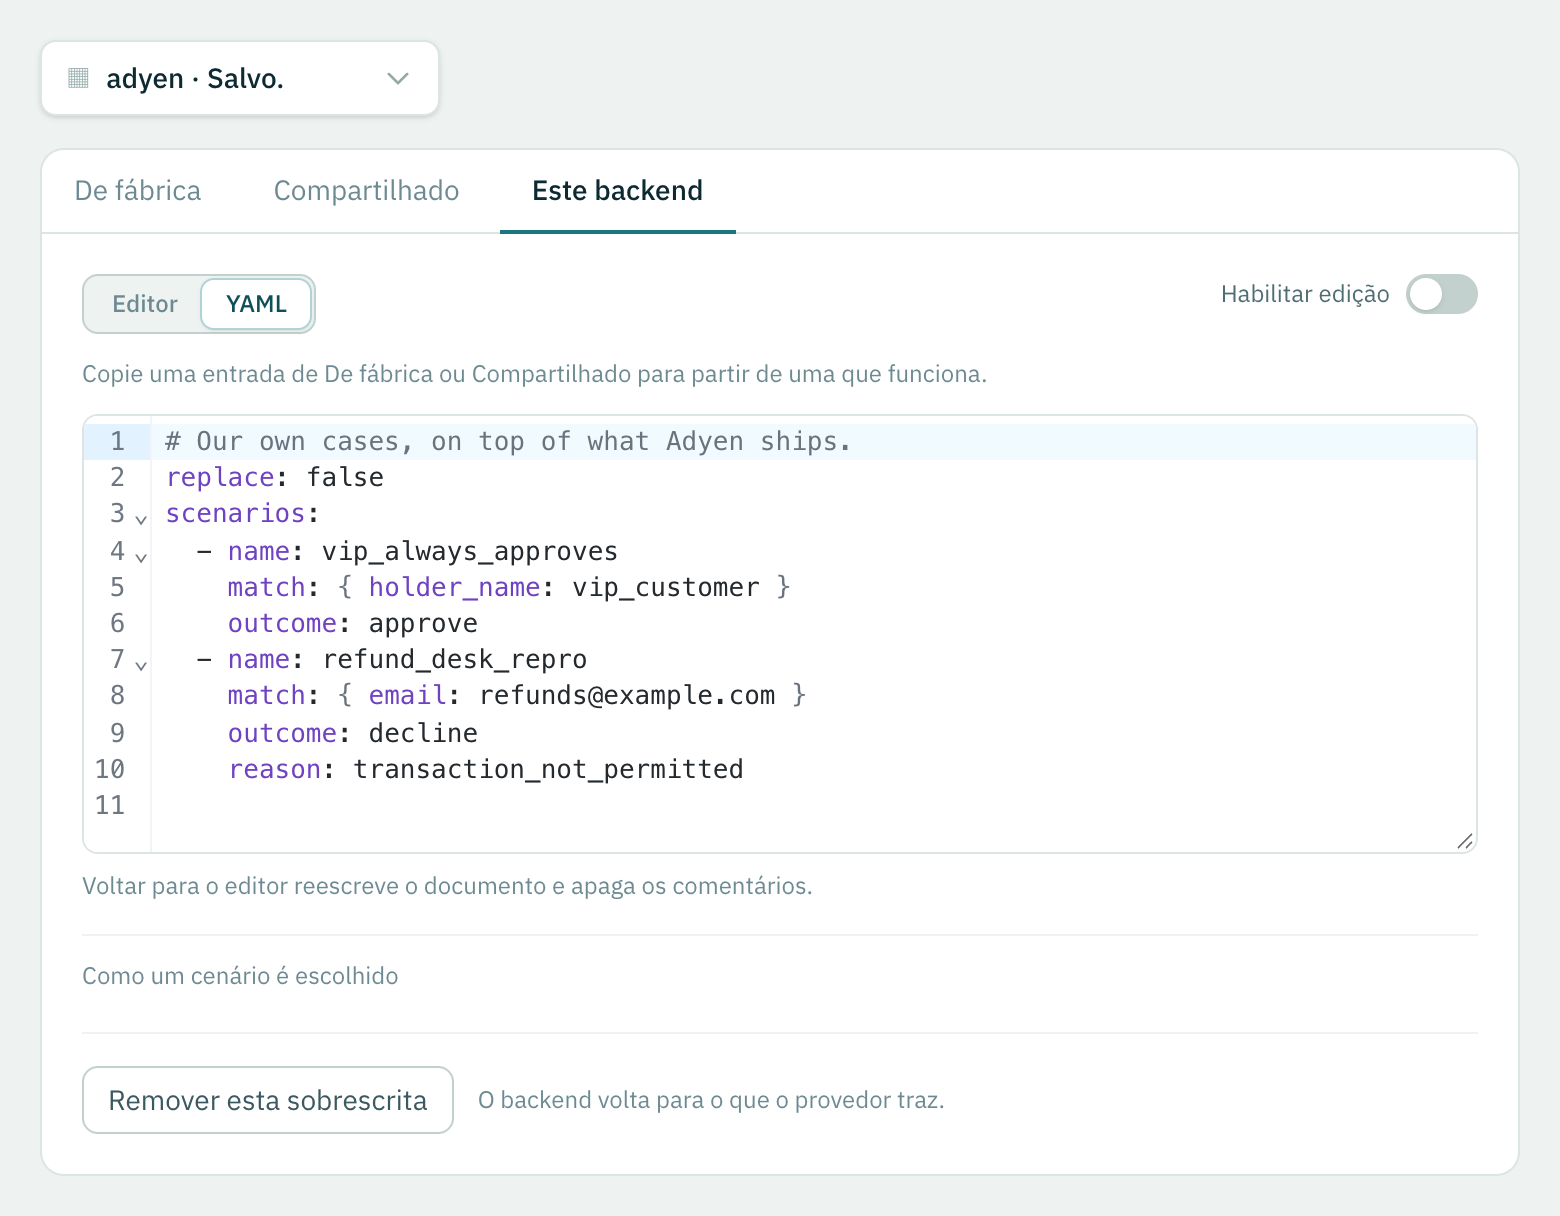Collapse the refund_desk_repro fold arrow

[x=141, y=664]
